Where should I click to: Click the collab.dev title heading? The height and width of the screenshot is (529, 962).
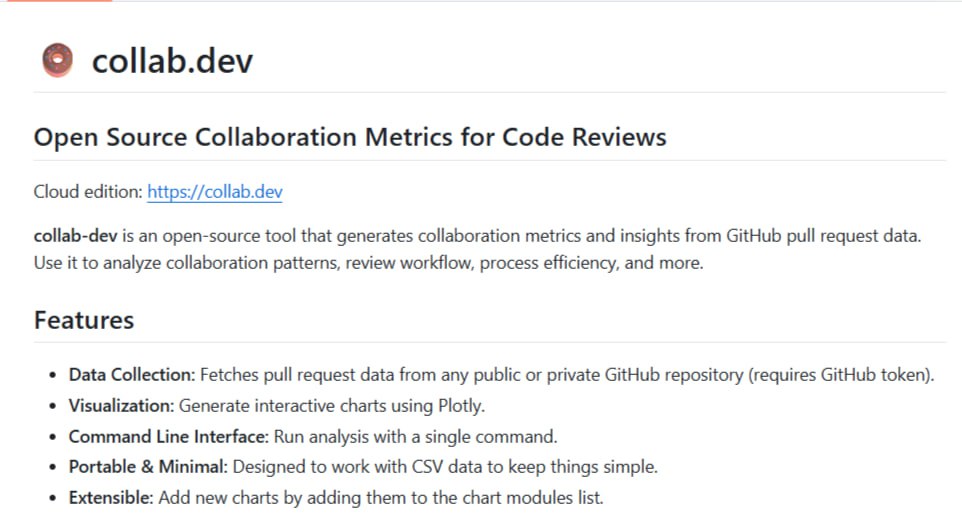pos(172,61)
